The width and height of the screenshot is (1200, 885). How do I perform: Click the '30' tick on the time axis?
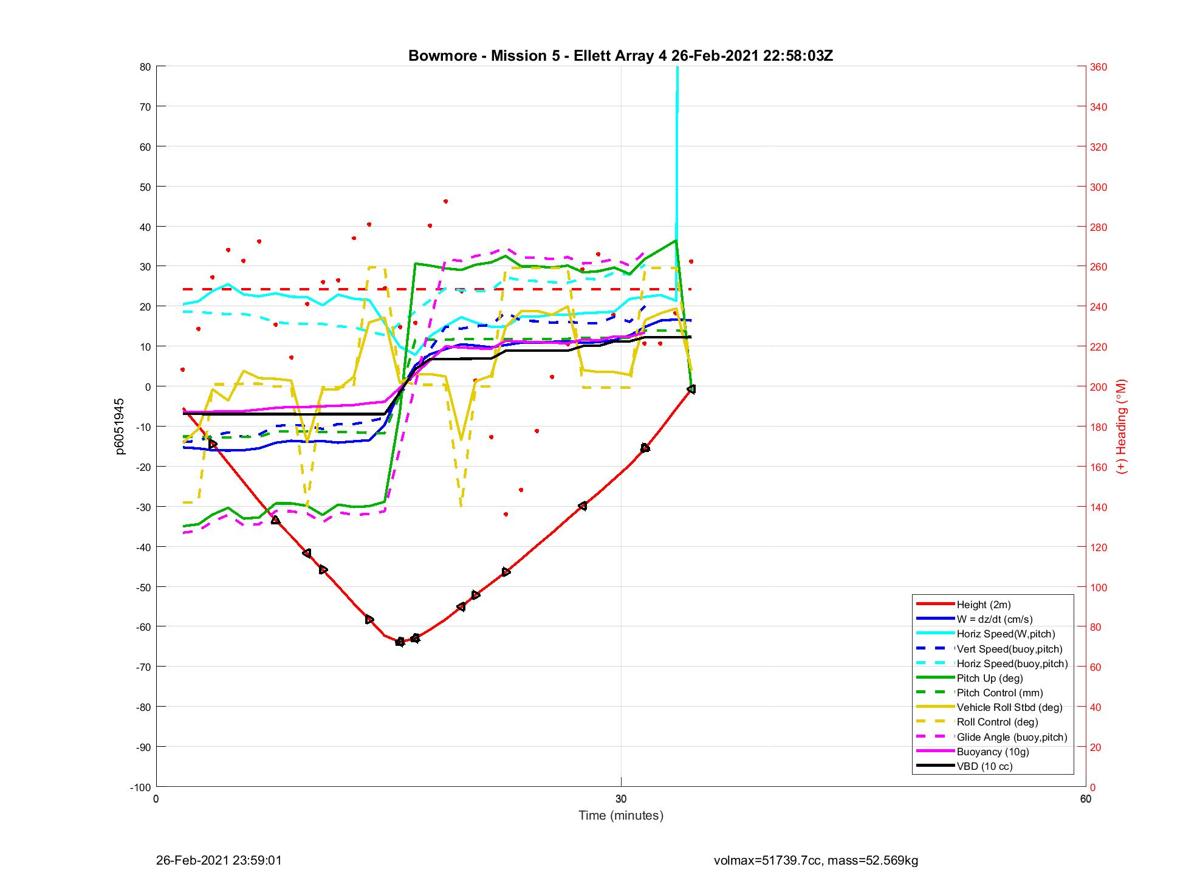[621, 799]
